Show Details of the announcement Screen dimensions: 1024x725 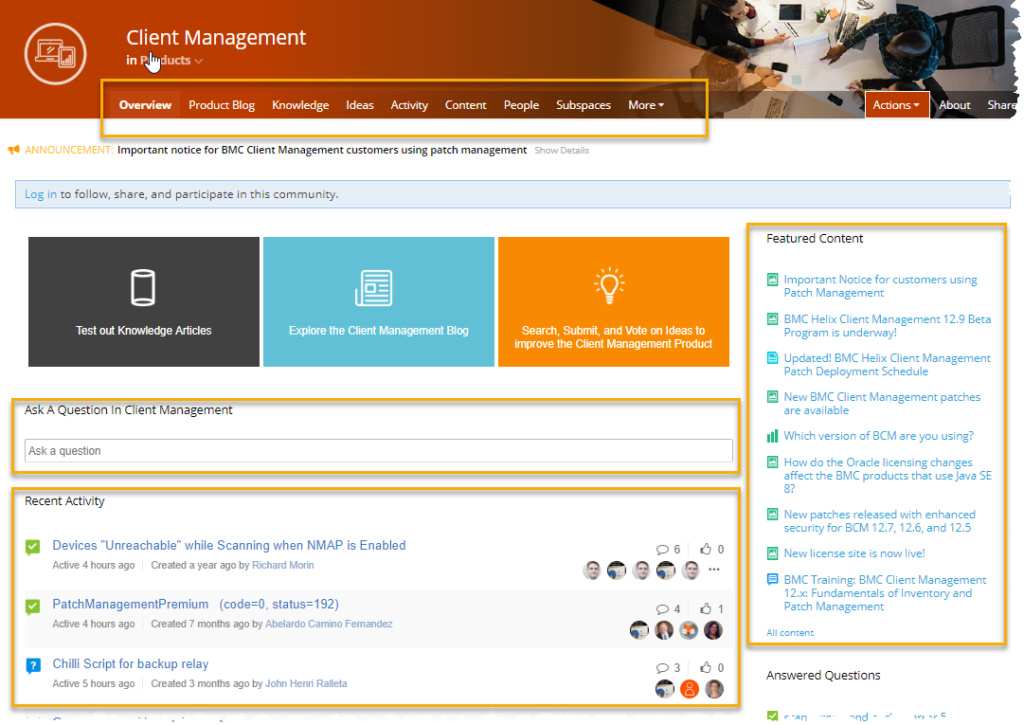pyautogui.click(x=561, y=151)
